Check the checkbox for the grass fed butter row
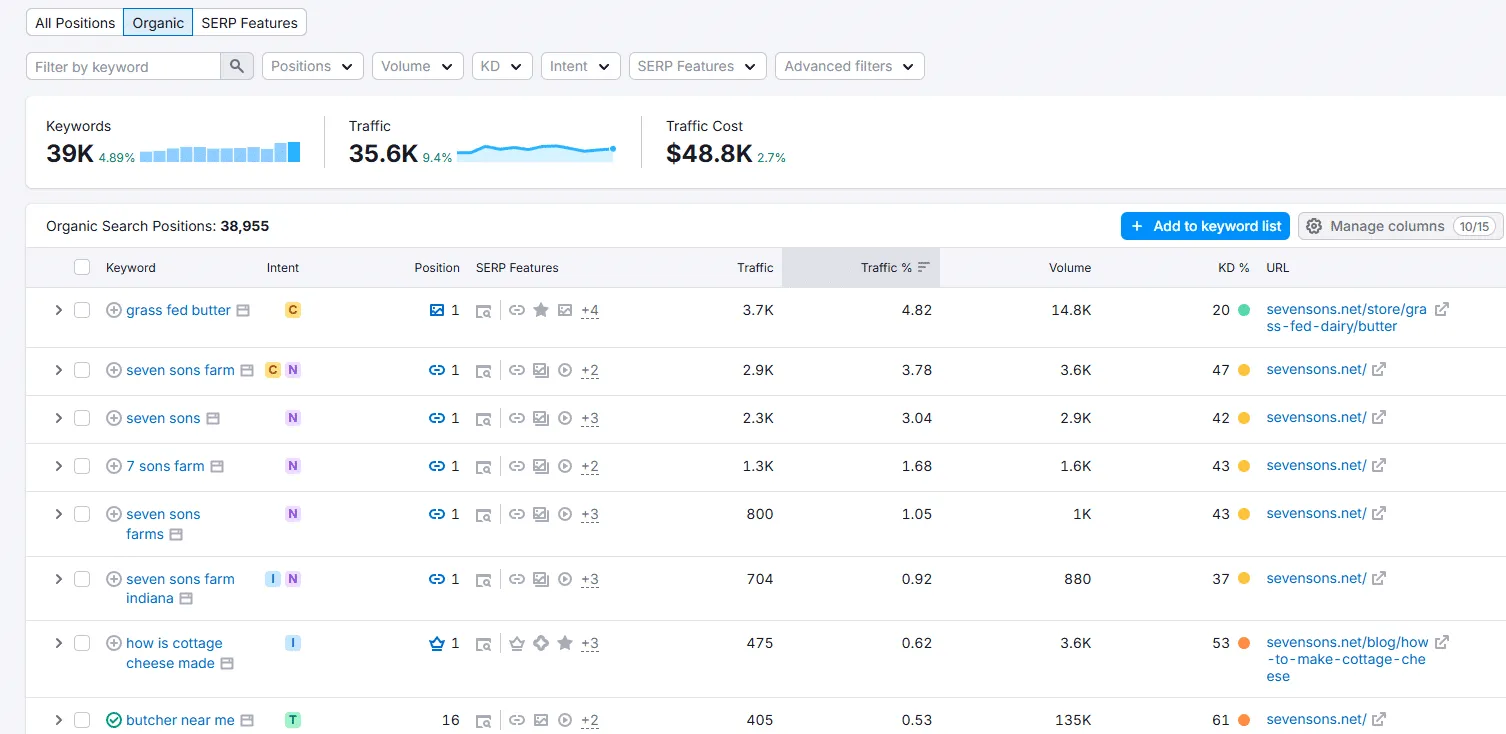The height and width of the screenshot is (734, 1506). coord(82,310)
